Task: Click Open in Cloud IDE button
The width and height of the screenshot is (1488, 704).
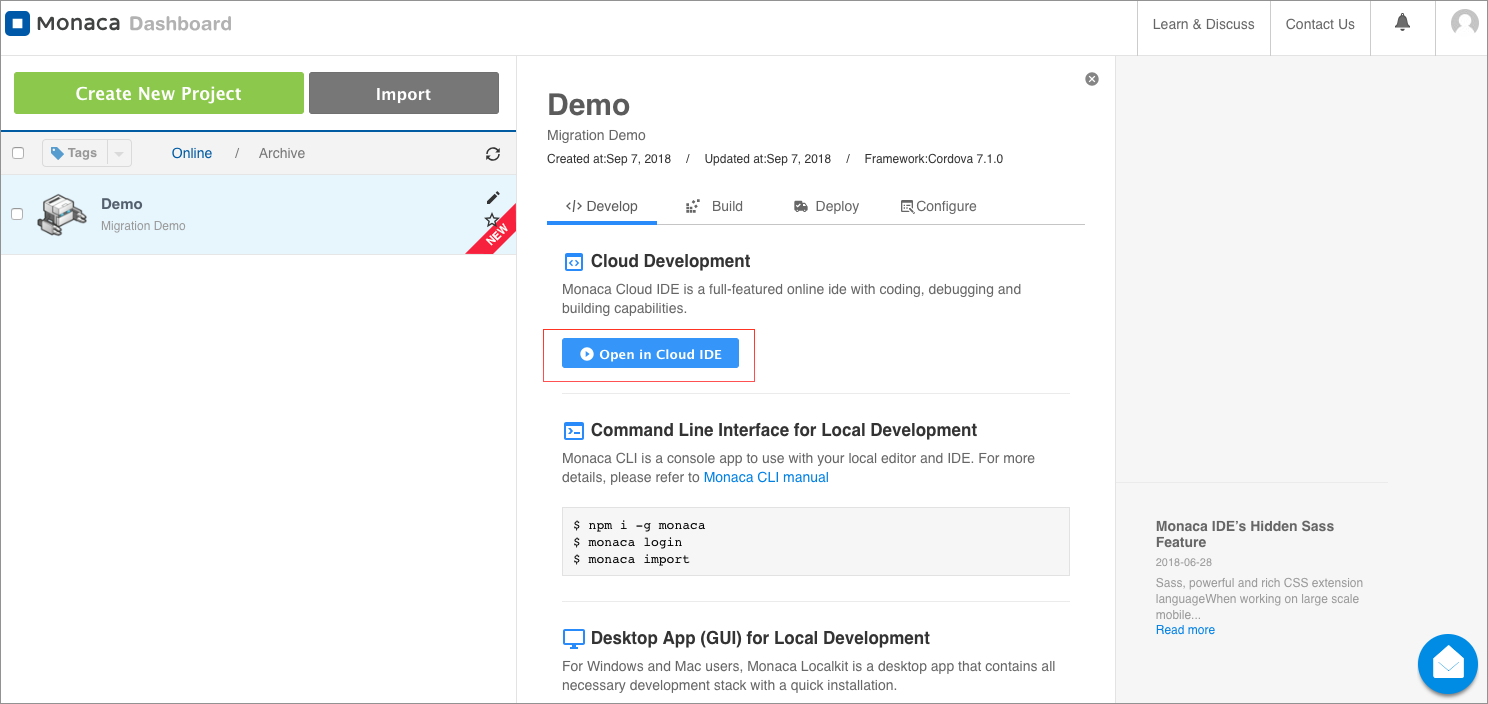Action: coord(650,354)
